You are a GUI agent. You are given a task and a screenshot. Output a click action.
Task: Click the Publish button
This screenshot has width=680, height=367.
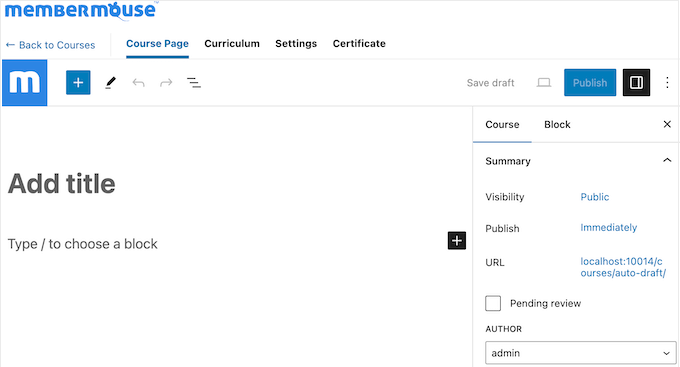click(x=590, y=82)
